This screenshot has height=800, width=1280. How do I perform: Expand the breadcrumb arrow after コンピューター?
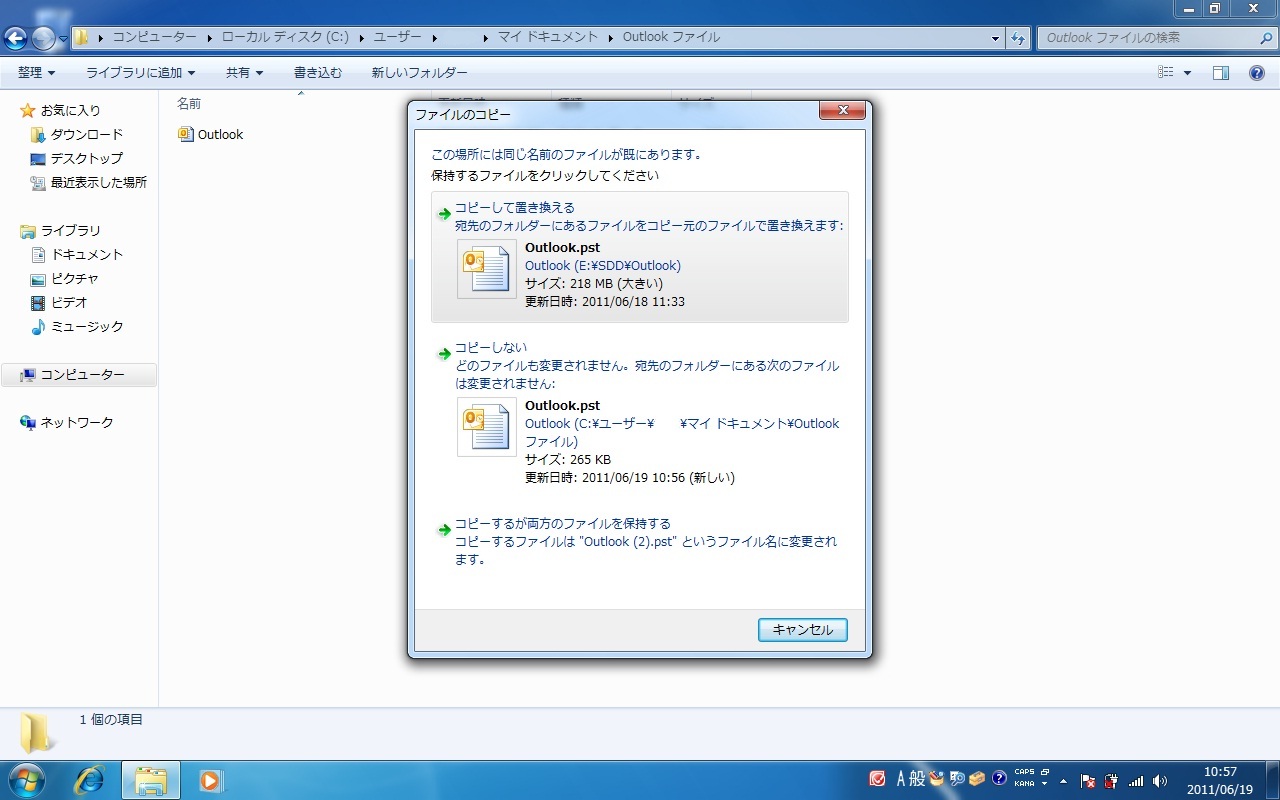pyautogui.click(x=210, y=38)
